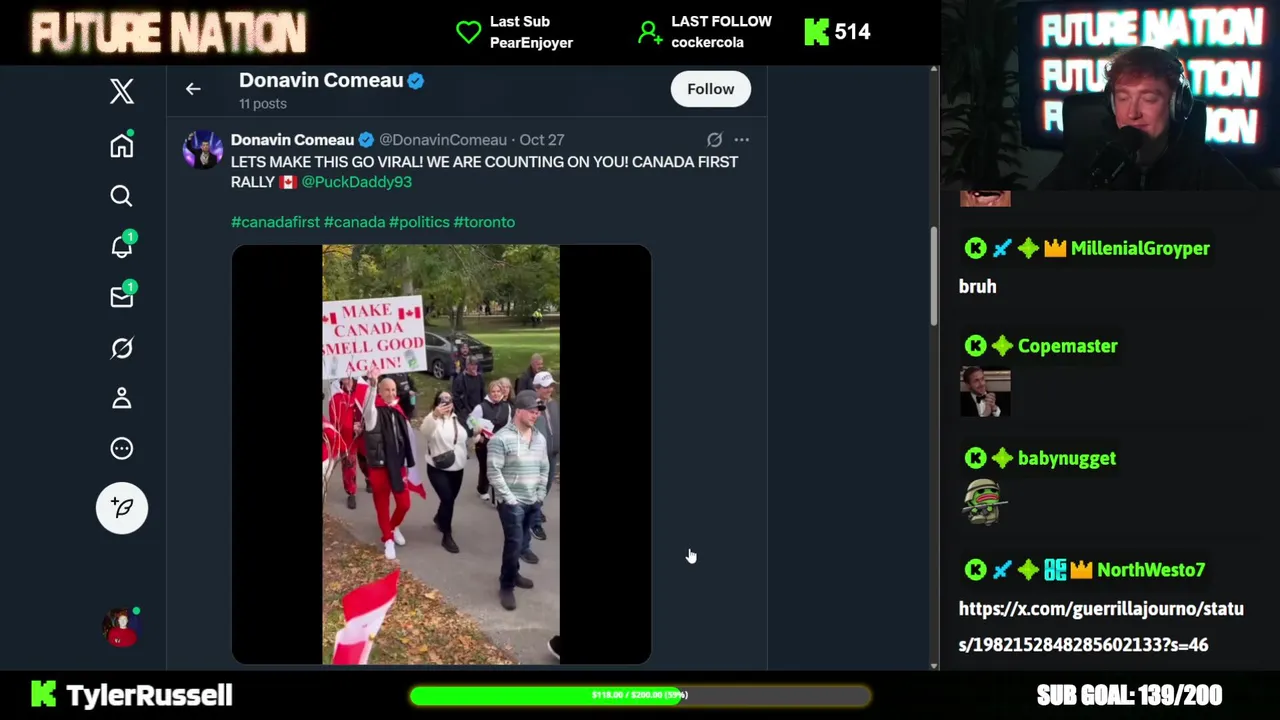Open the @PuckDaddy93 mention link

pyautogui.click(x=357, y=182)
